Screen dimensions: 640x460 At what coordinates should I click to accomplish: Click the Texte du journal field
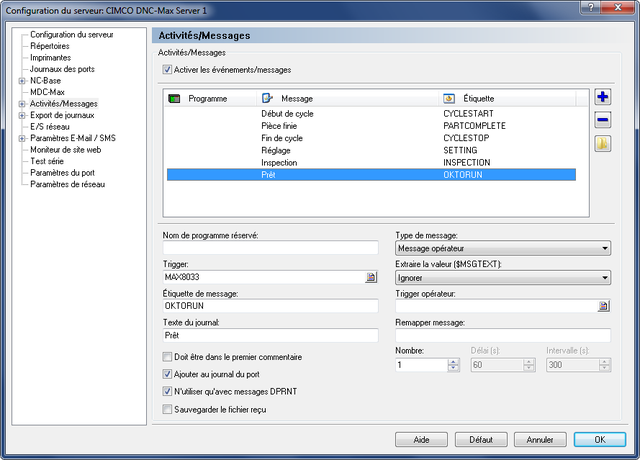coord(271,336)
